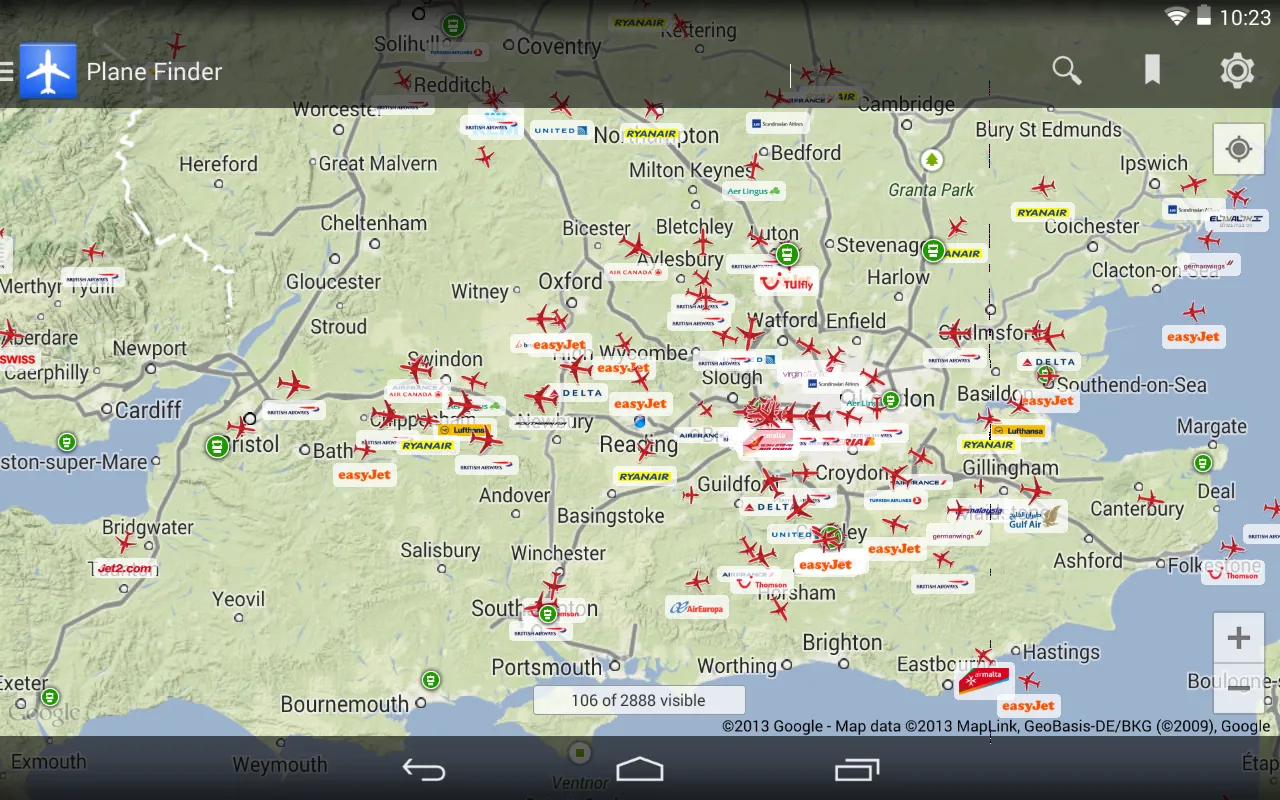The width and height of the screenshot is (1280, 800).
Task: Select the DELTA label above Southend-on-Sea
Action: click(x=1049, y=361)
